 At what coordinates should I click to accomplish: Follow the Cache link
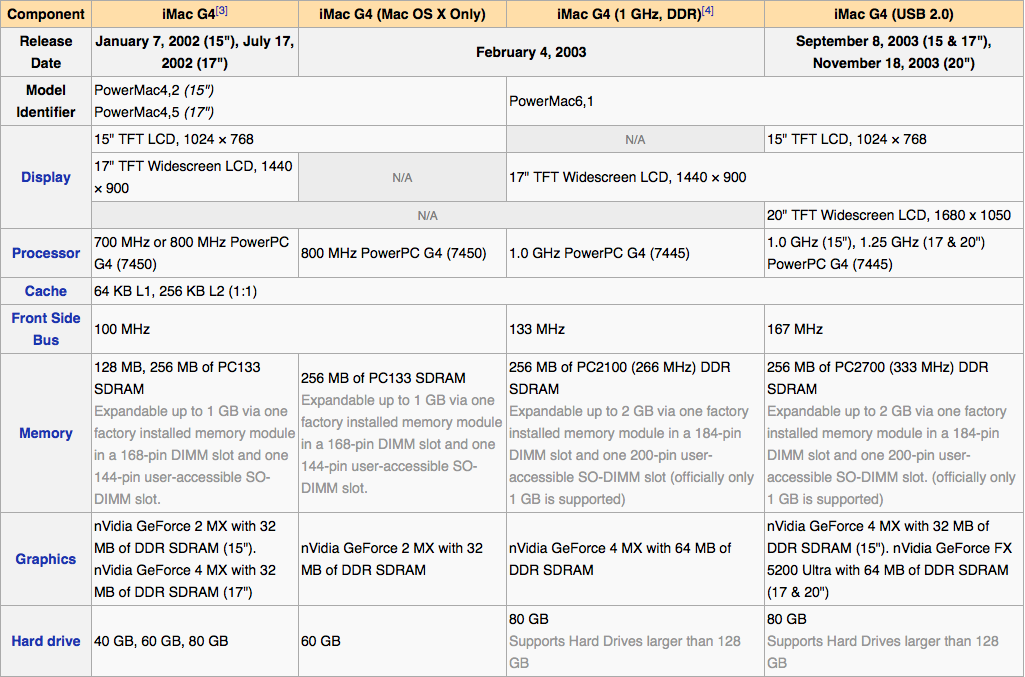[x=46, y=291]
